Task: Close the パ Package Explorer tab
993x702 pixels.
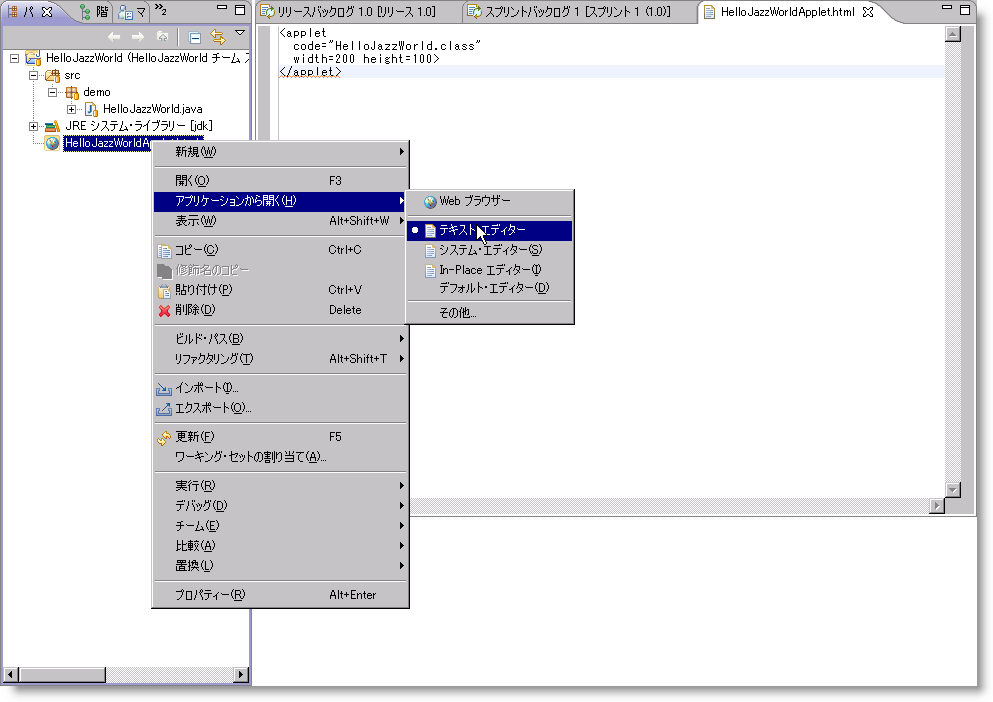Action: [x=47, y=11]
